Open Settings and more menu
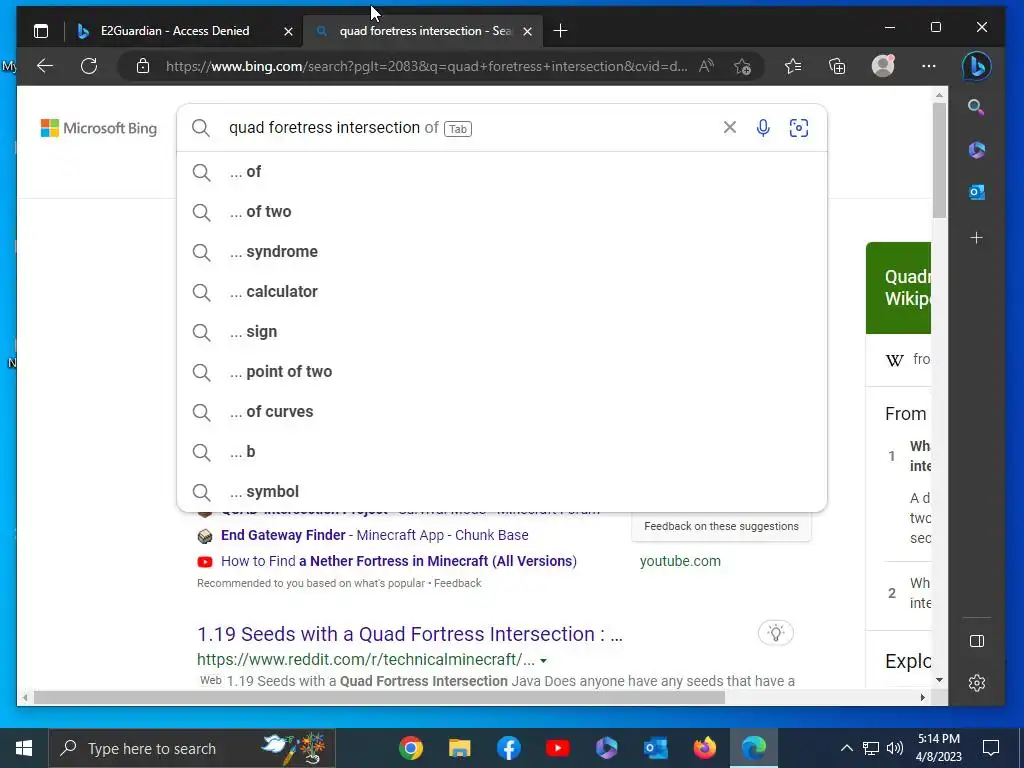Viewport: 1024px width, 768px height. pyautogui.click(x=929, y=66)
